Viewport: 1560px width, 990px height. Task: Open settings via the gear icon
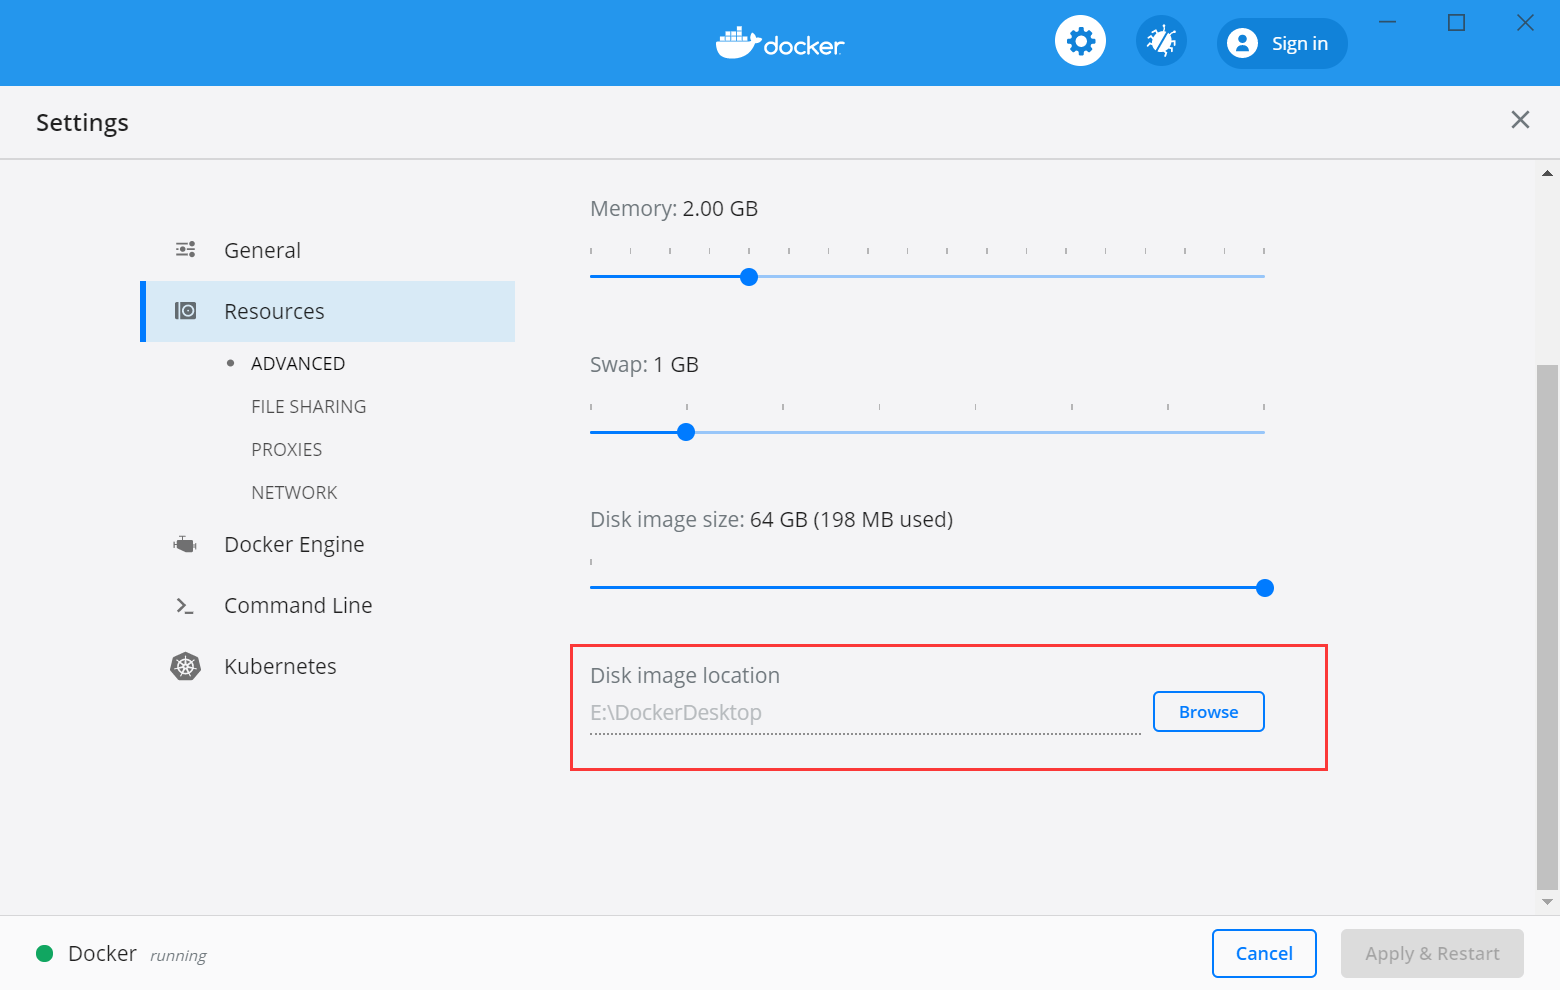coord(1080,42)
